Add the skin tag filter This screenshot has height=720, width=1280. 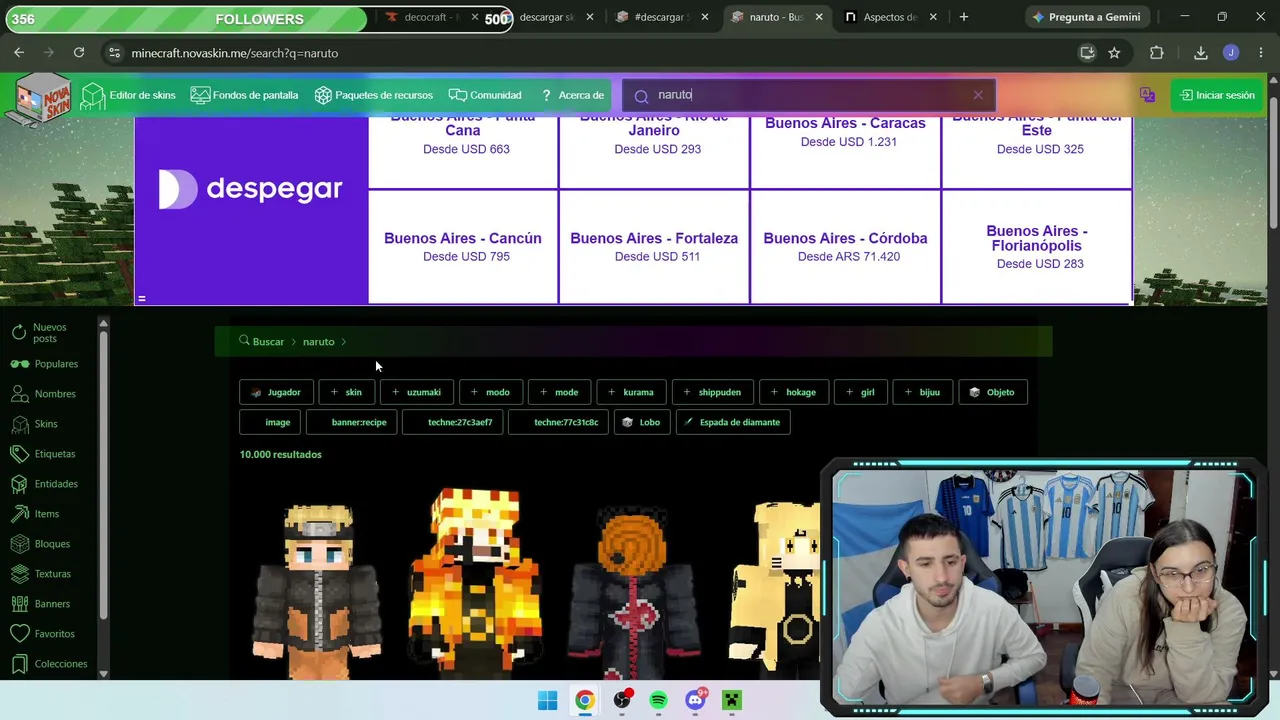(345, 392)
